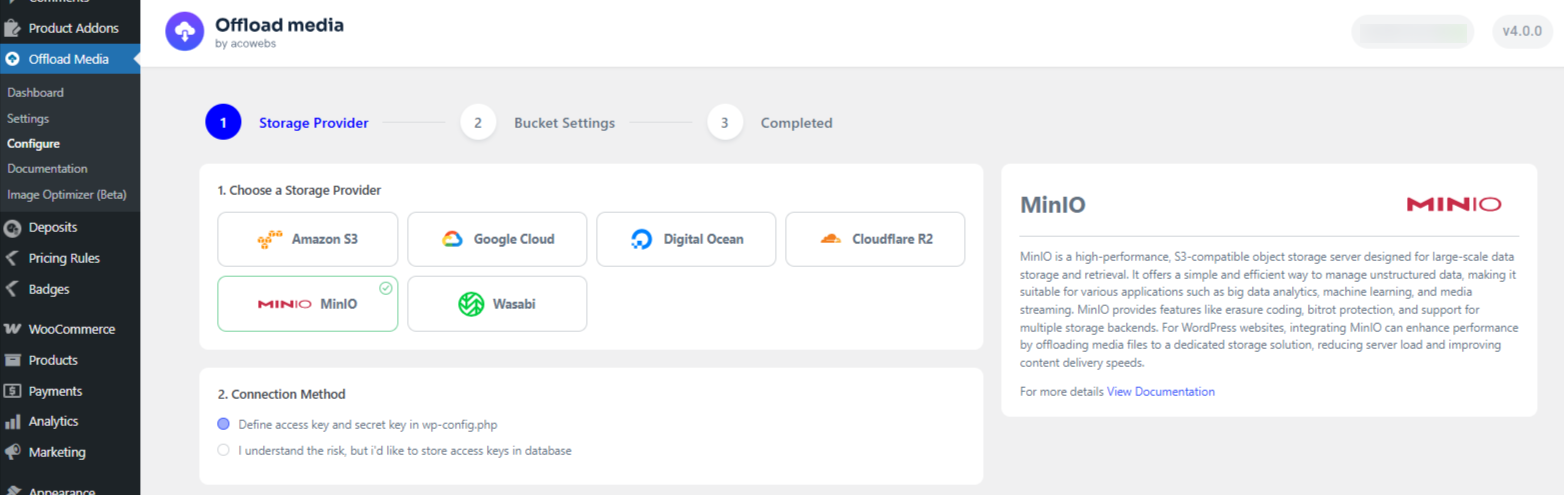Open the View Documentation link

[1161, 391]
